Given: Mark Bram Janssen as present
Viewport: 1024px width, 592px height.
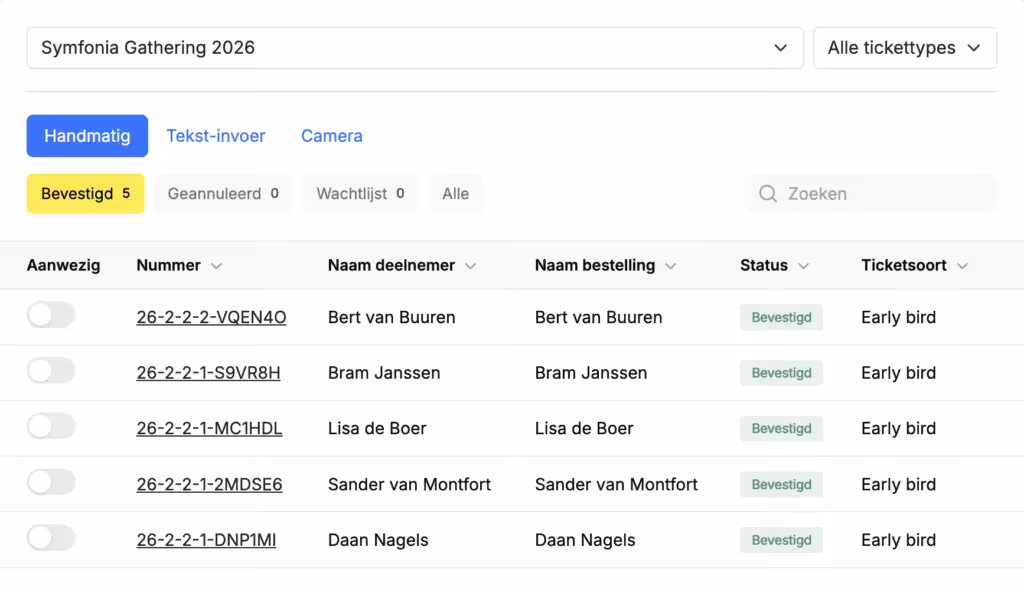Looking at the screenshot, I should 51,371.
